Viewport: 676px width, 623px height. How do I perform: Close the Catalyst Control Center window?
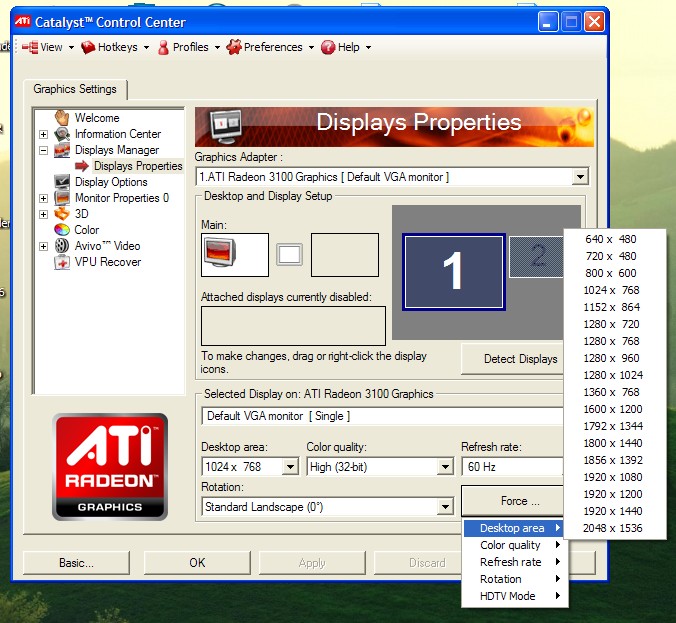(595, 22)
